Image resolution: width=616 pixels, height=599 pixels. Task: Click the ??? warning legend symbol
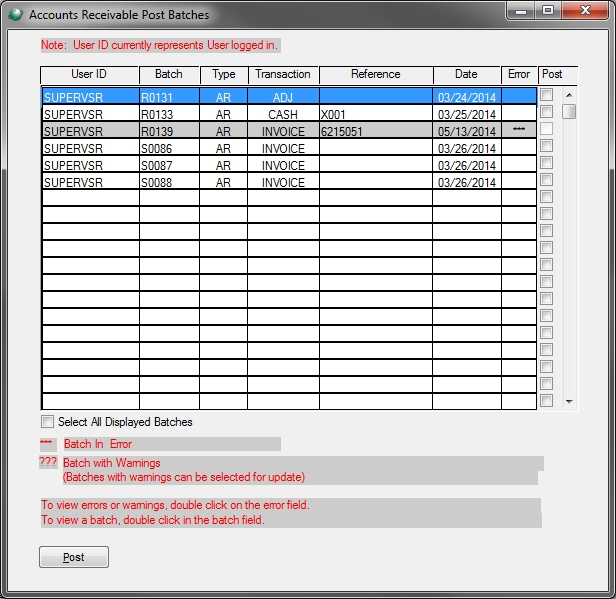point(48,462)
